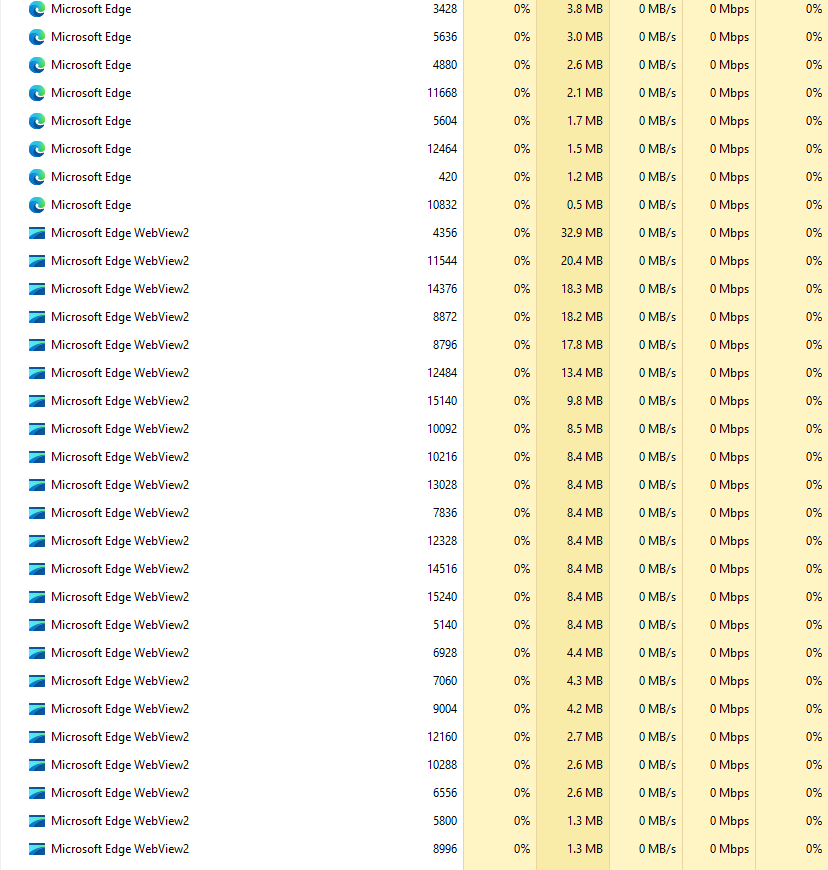Screen dimensions: 828x870
Task: Click the WebView2 icon for PID 11544
Action: (37, 261)
